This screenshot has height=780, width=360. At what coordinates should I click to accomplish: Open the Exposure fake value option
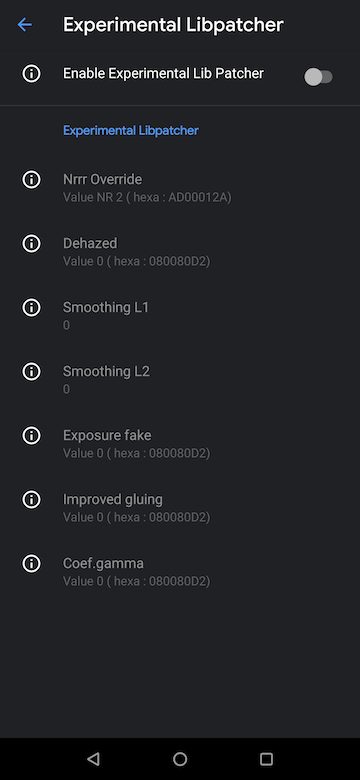pos(180,444)
